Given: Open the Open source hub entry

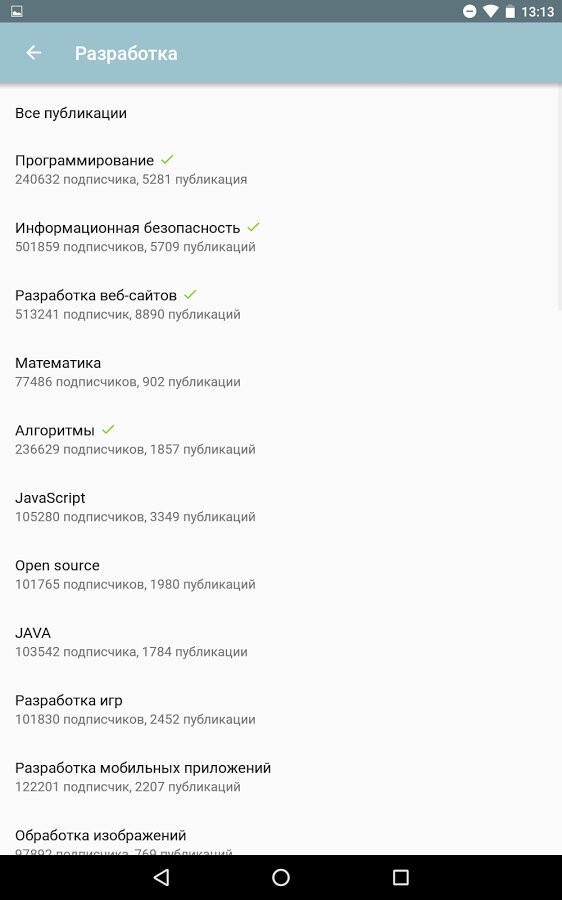Looking at the screenshot, I should coord(281,574).
